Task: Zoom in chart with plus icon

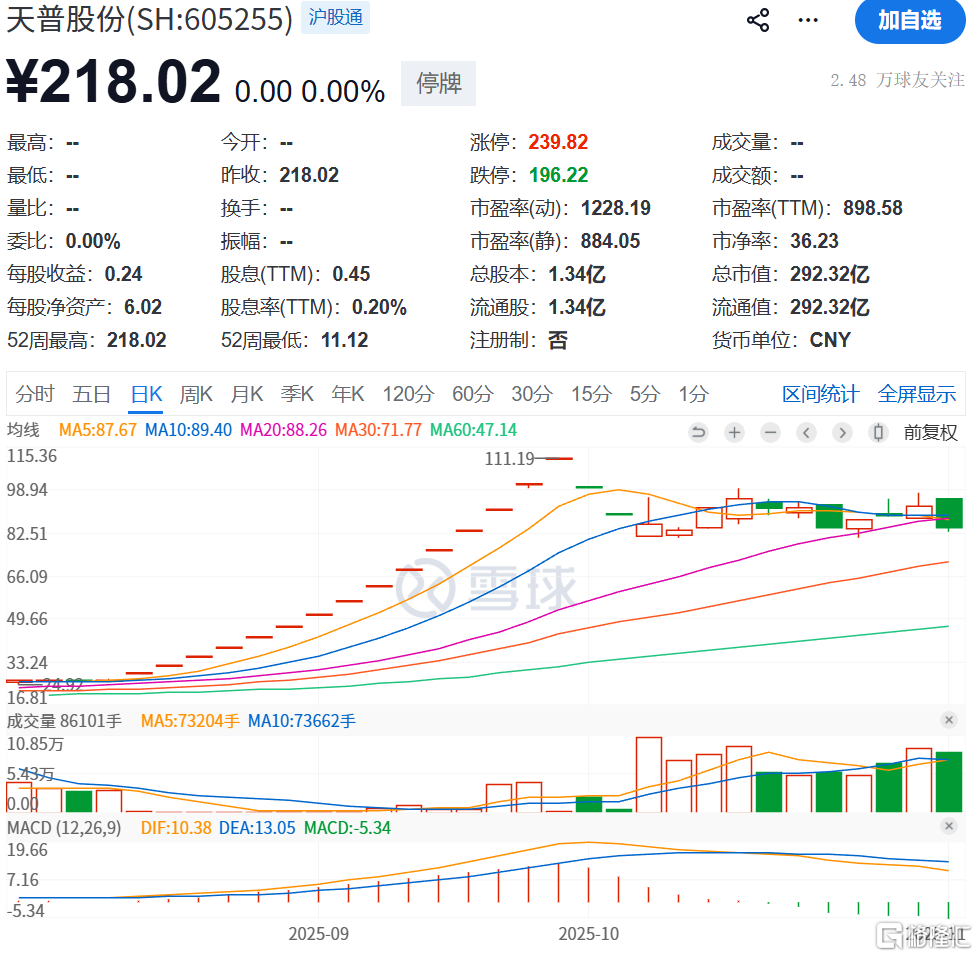Action: tap(735, 432)
